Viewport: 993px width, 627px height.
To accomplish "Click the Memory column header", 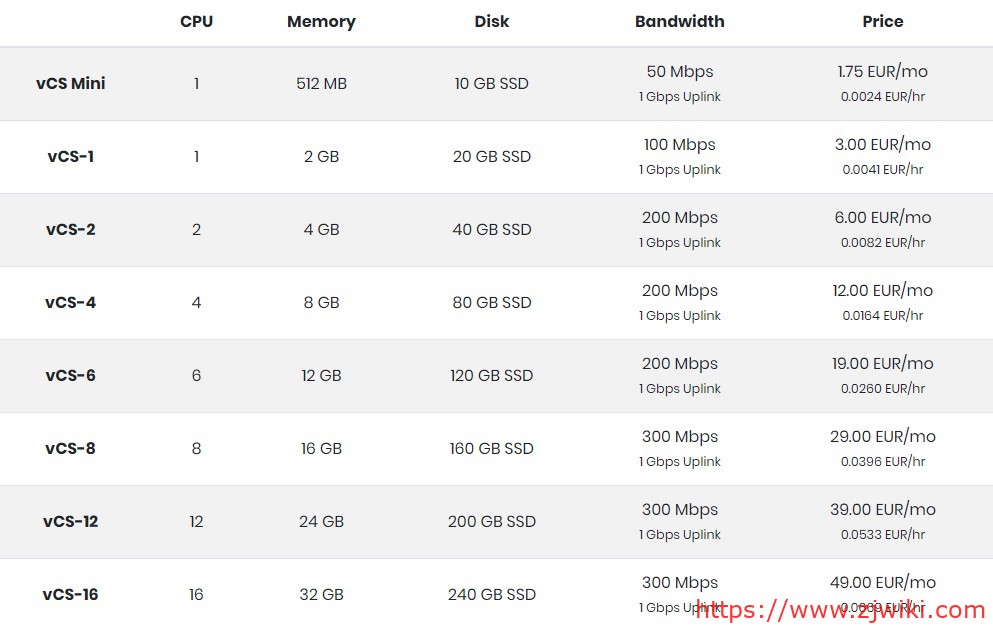I will tap(321, 22).
